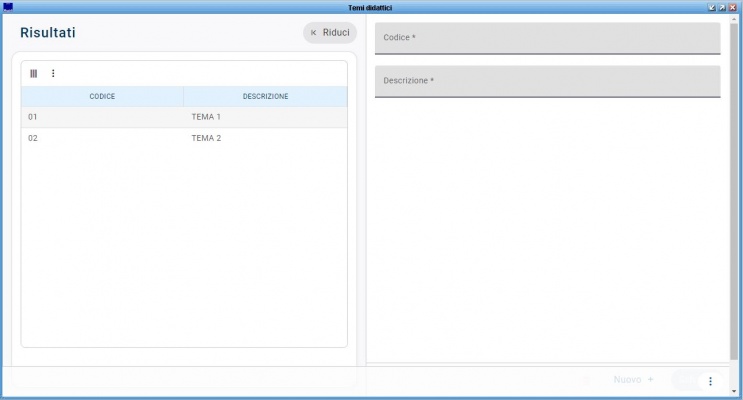The width and height of the screenshot is (743, 400).
Task: Focus the Descrizione input field
Action: (x=547, y=82)
